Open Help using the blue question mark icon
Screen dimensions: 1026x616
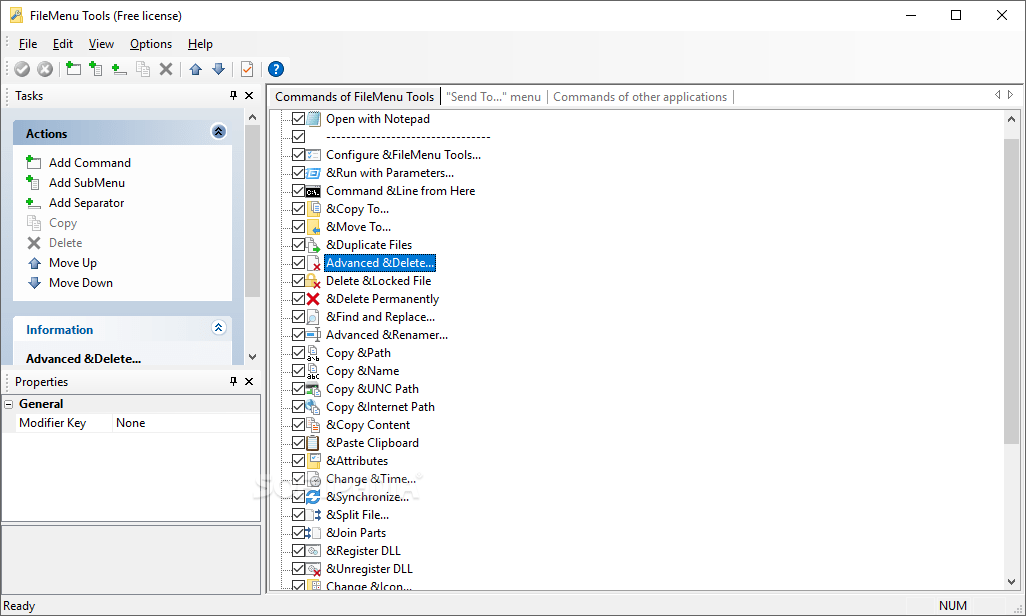click(276, 68)
